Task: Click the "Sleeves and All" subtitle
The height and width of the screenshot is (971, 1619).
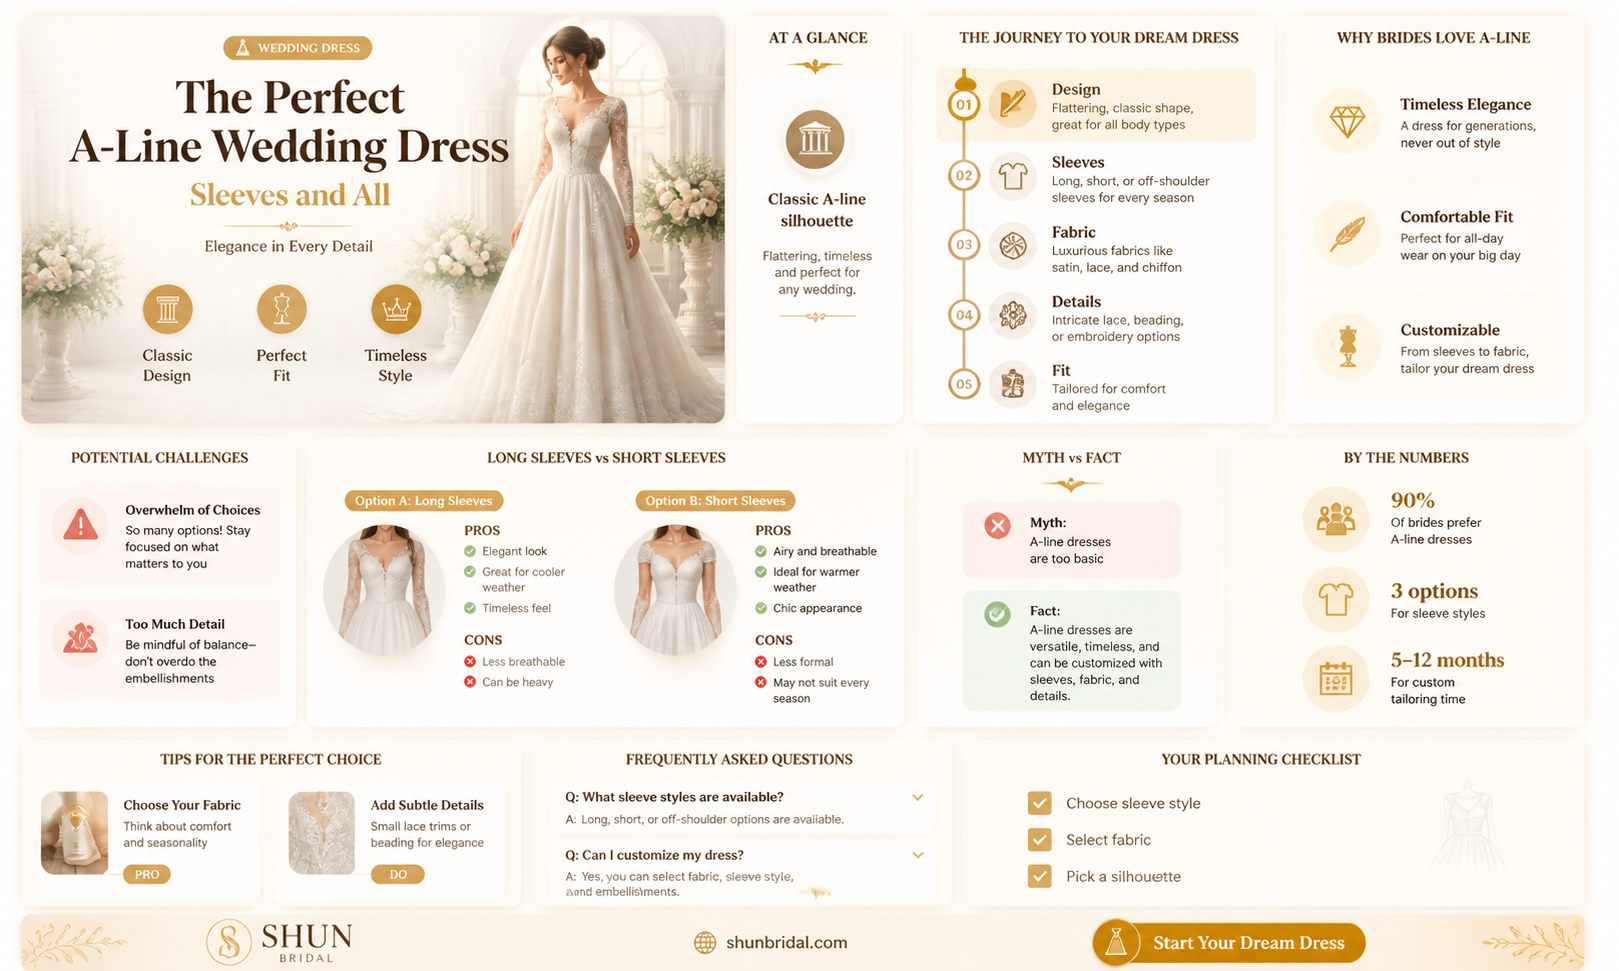Action: click(x=290, y=195)
